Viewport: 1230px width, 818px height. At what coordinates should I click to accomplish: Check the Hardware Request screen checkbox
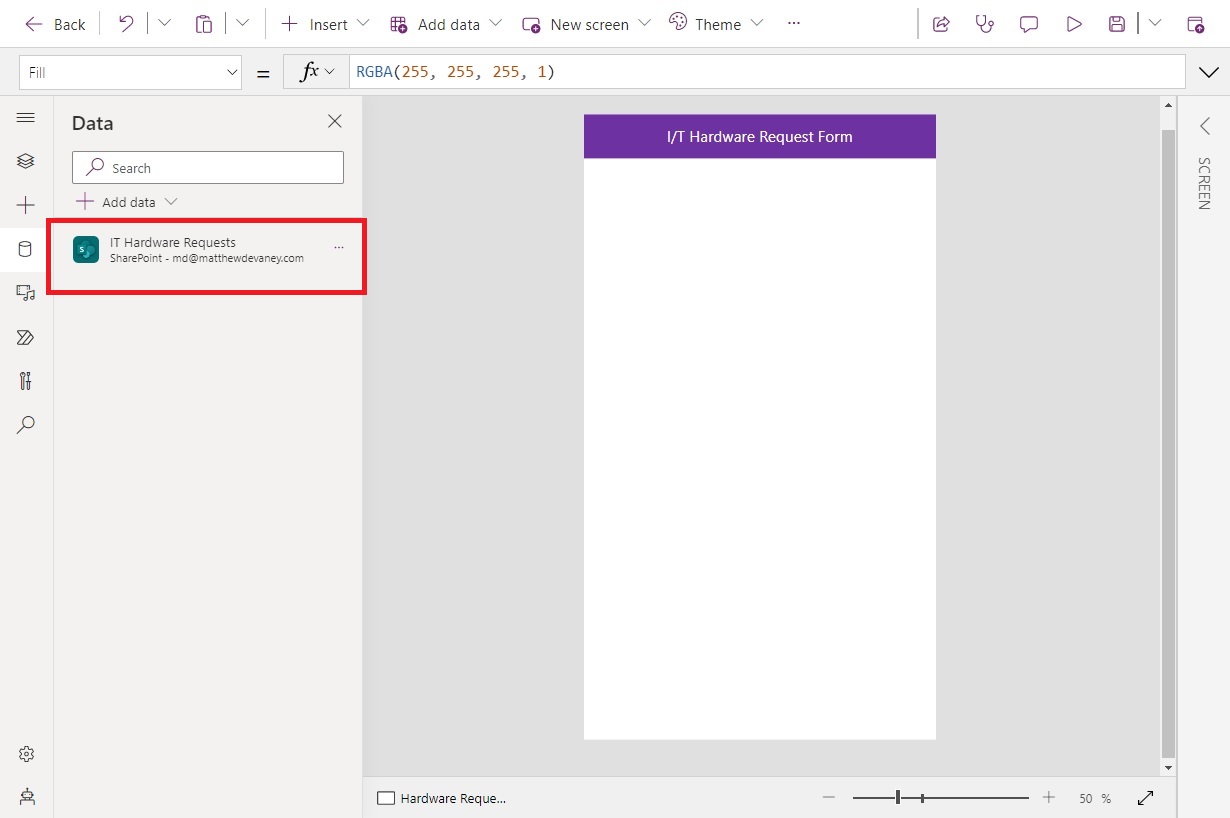[384, 798]
